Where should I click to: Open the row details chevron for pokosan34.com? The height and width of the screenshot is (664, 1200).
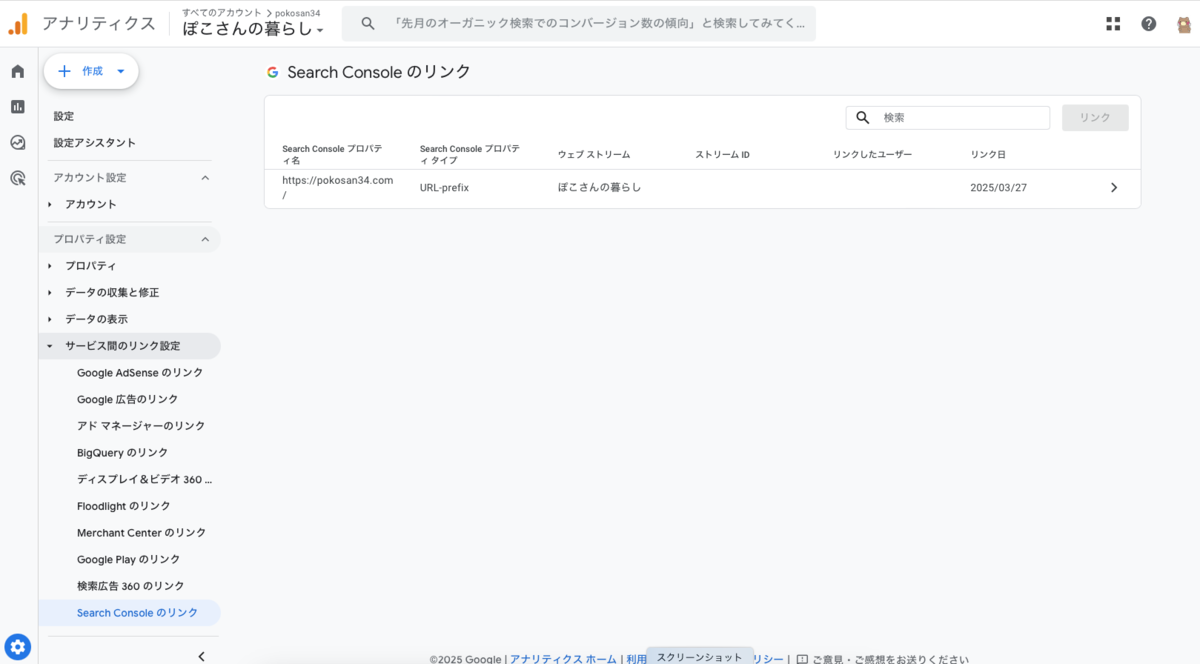pos(1114,188)
